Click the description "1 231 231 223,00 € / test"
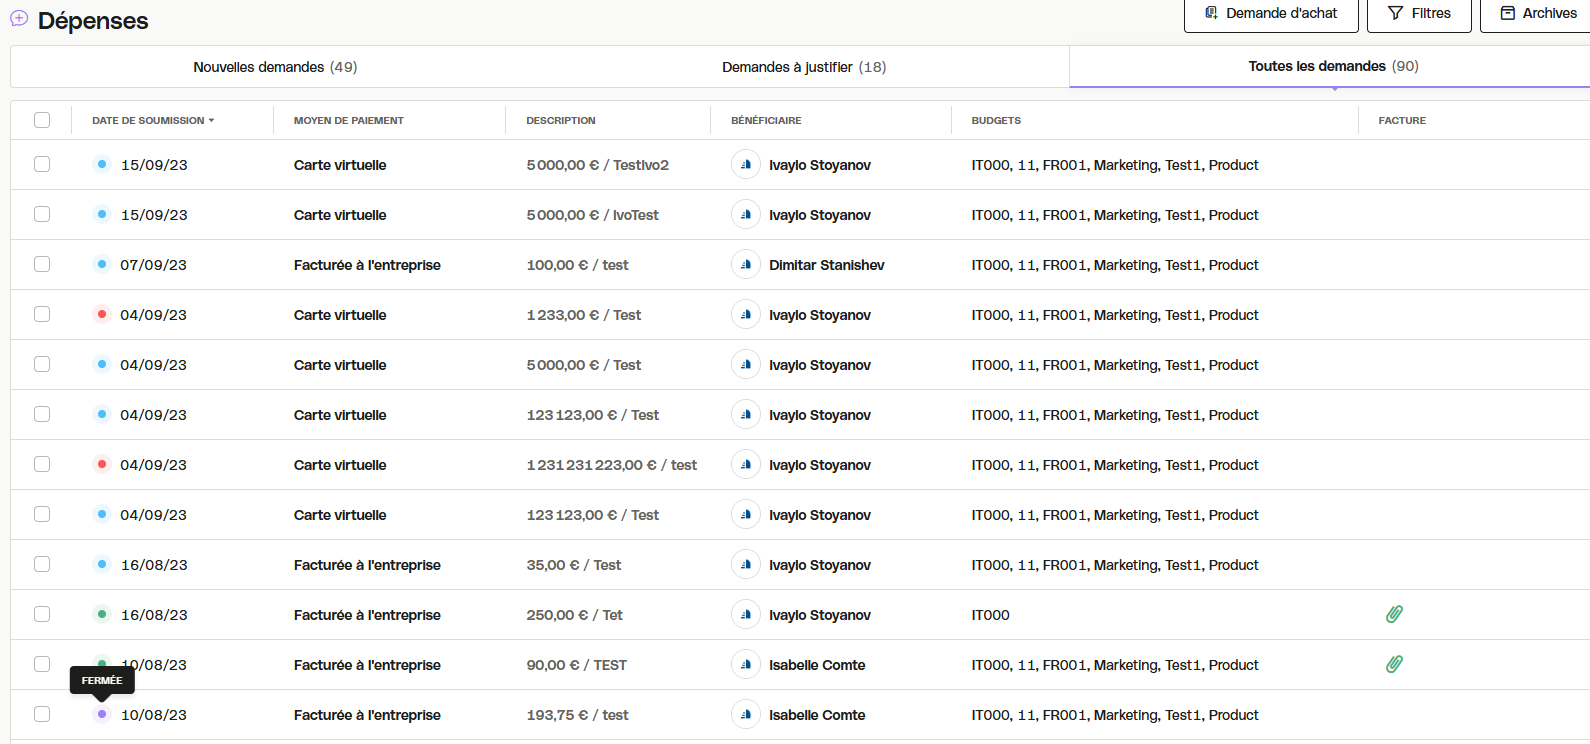1590x744 pixels. click(612, 465)
